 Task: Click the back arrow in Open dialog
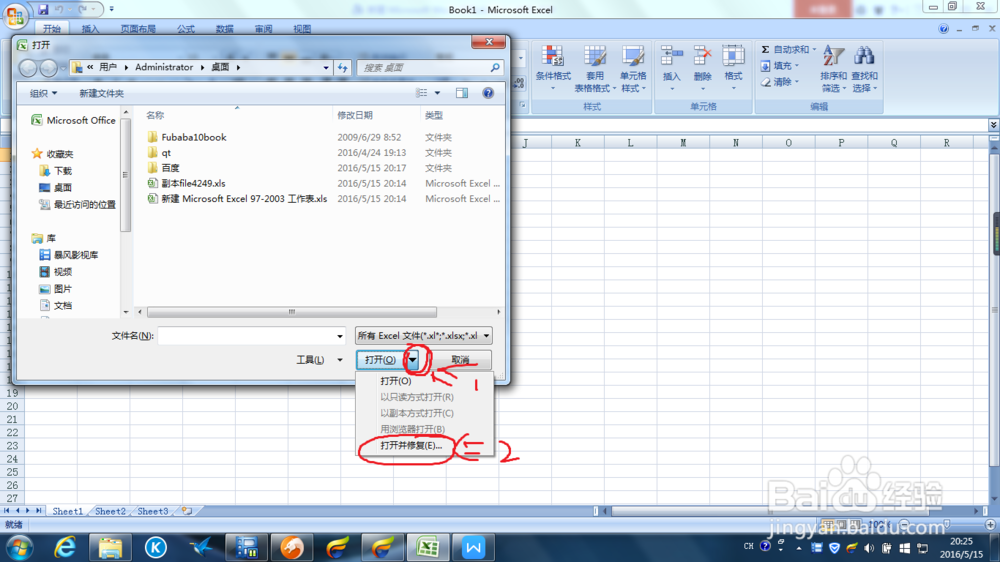tap(28, 68)
